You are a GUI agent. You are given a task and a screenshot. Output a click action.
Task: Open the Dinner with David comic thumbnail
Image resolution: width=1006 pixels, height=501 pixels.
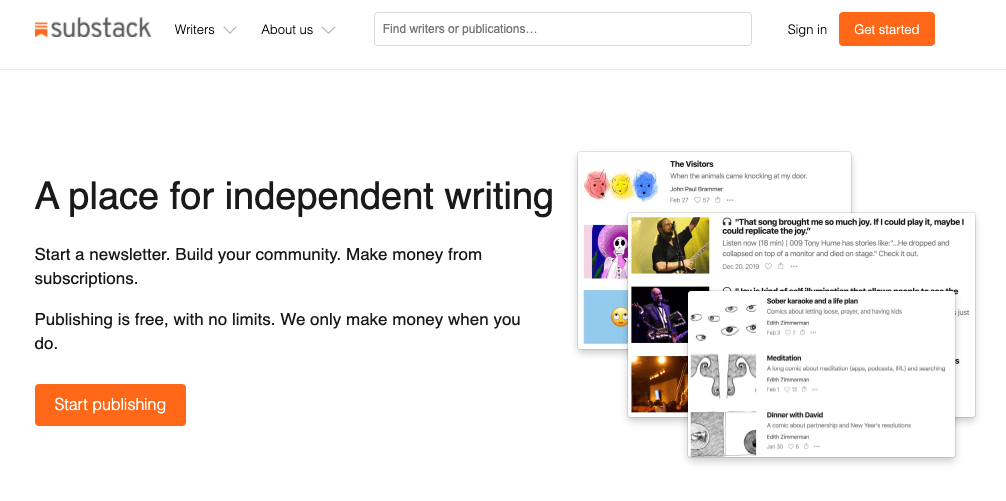724,433
